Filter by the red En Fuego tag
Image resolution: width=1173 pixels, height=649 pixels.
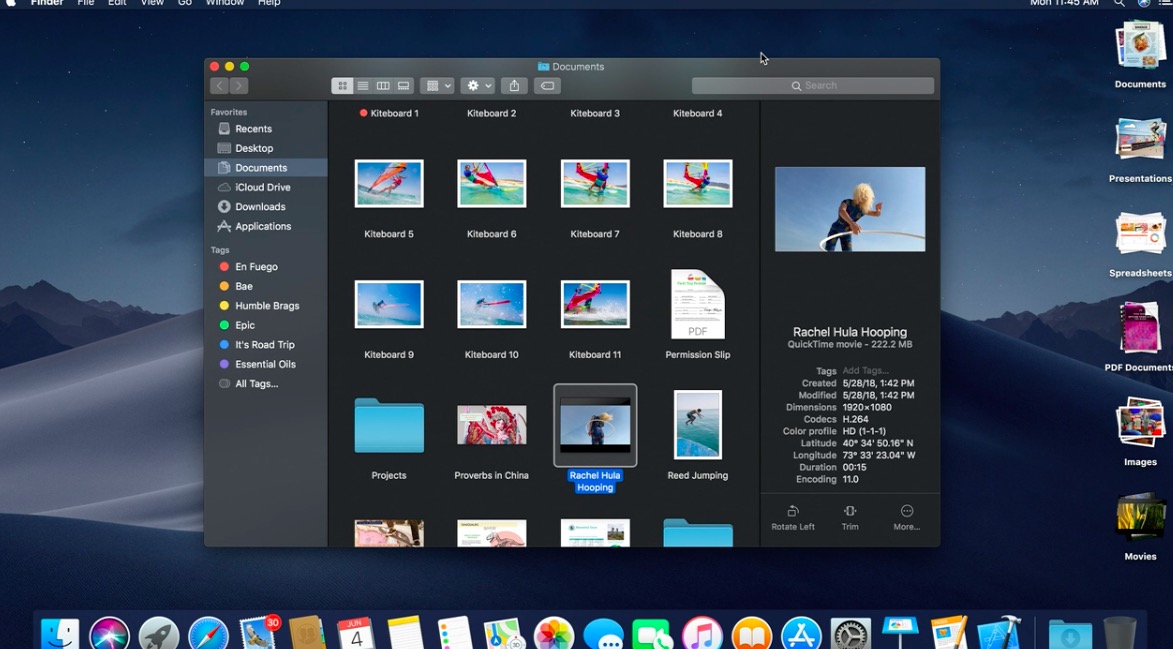(256, 267)
